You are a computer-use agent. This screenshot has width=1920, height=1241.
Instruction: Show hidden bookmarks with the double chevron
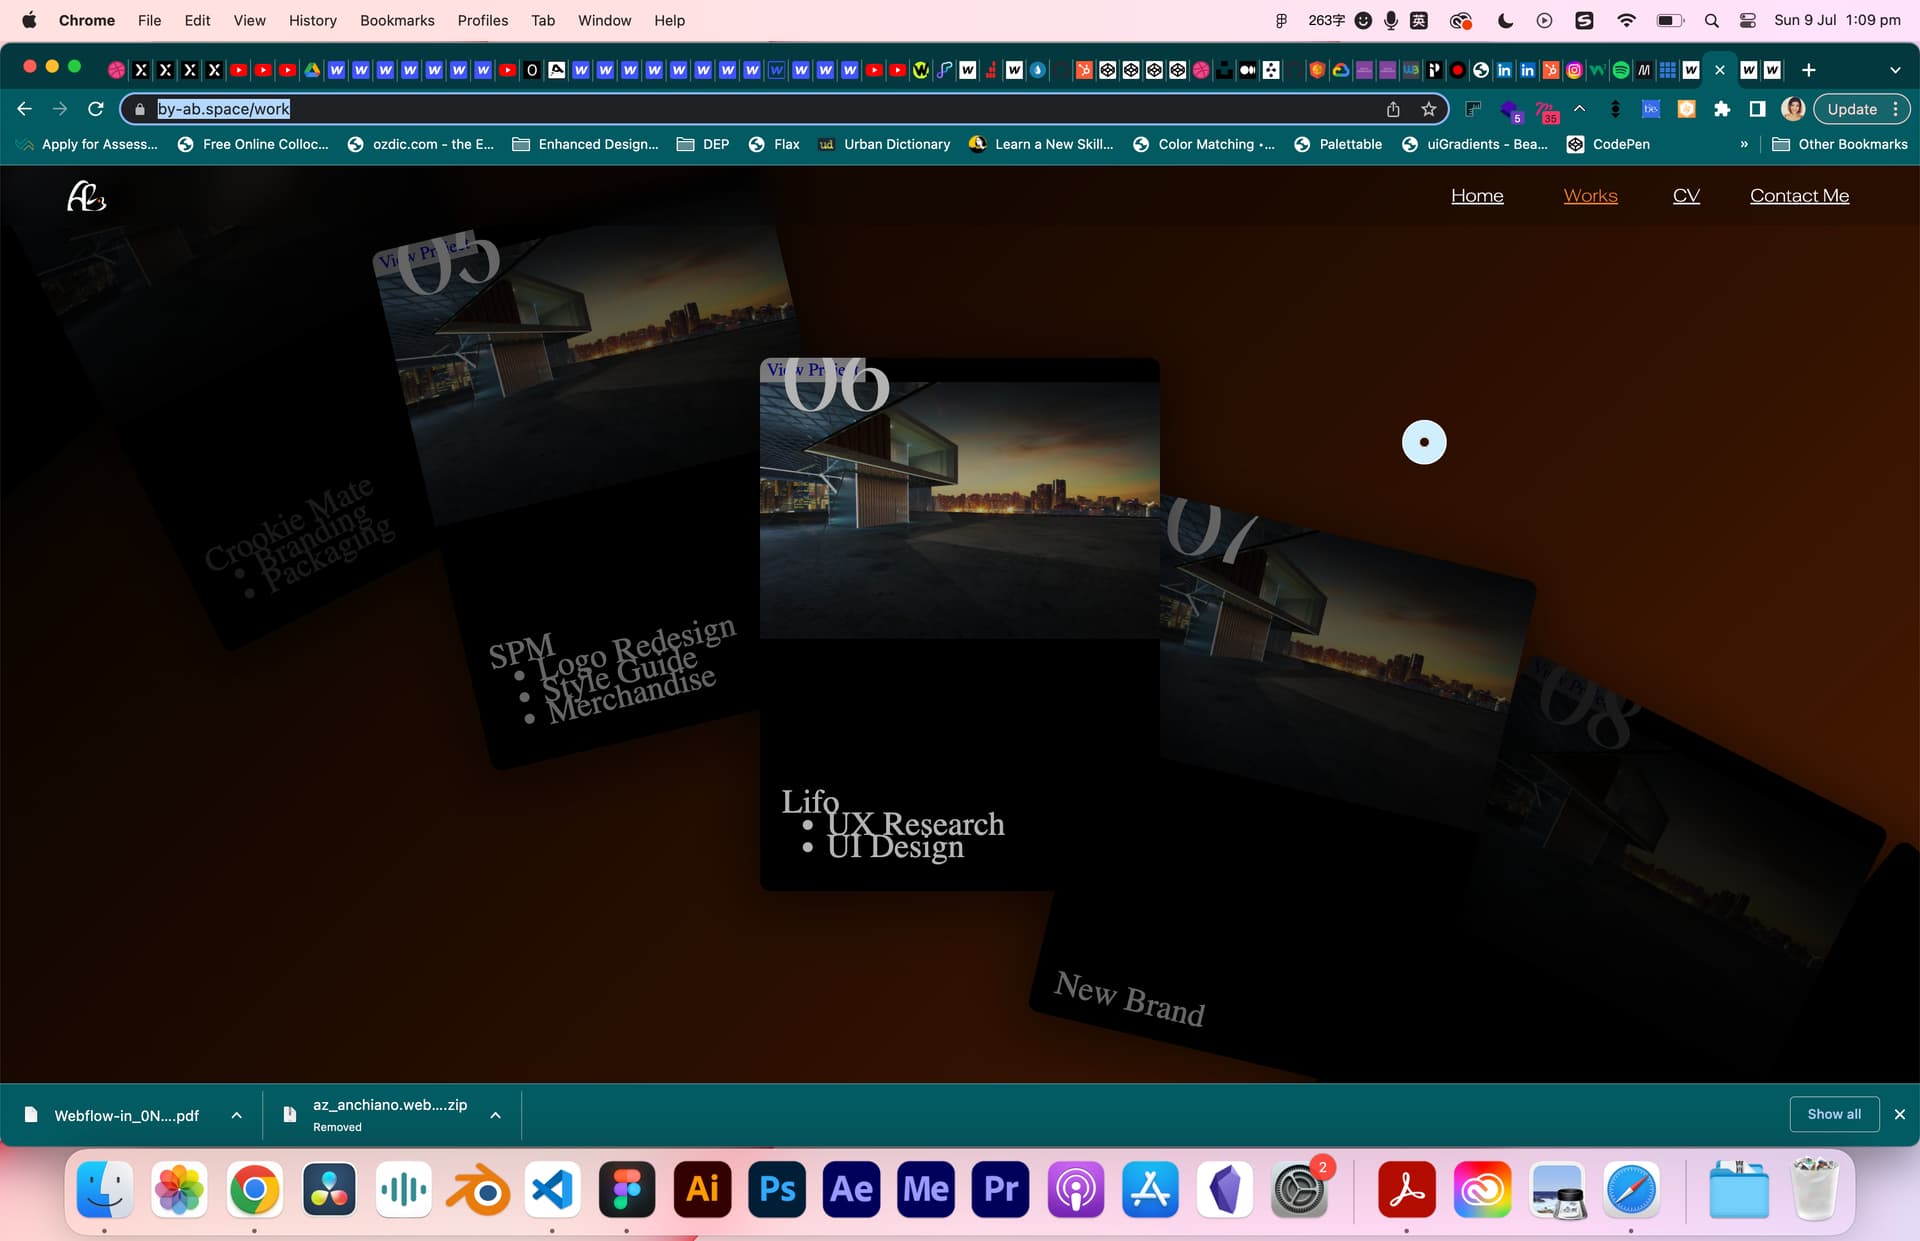tap(1744, 144)
